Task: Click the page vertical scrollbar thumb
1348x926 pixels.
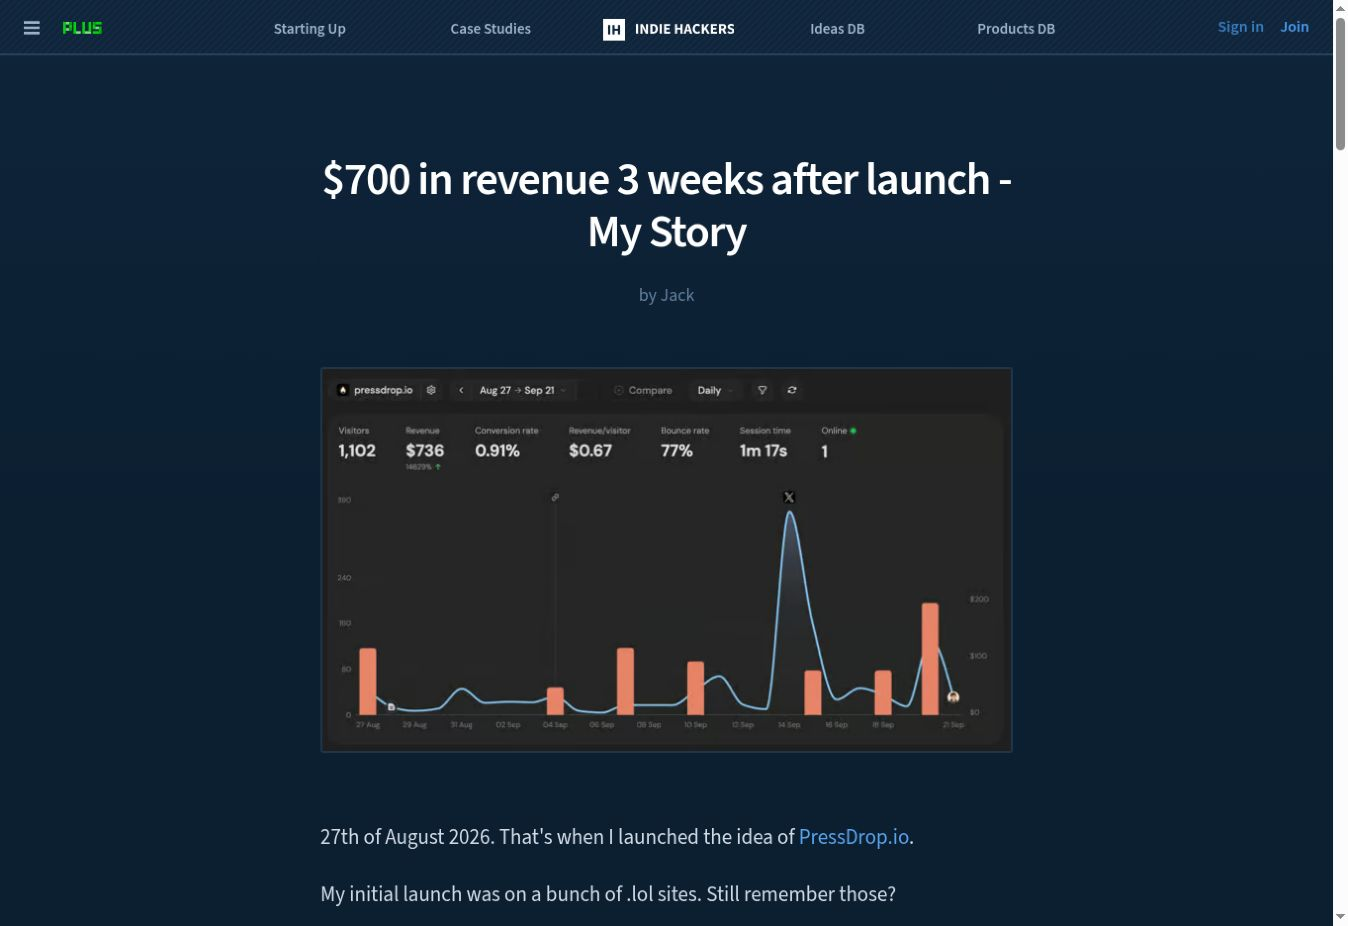Action: pyautogui.click(x=1340, y=82)
